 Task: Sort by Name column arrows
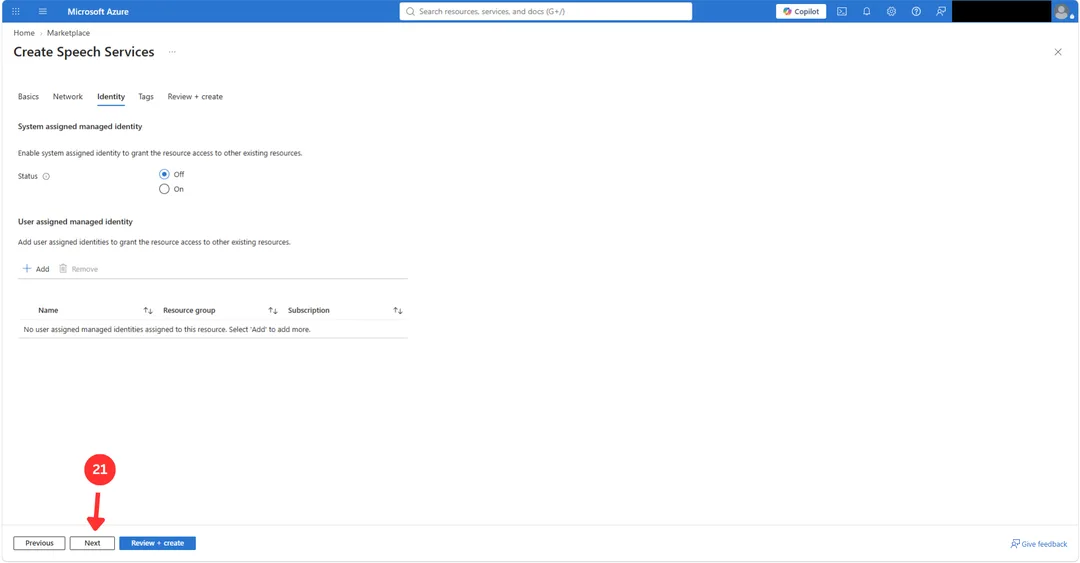click(x=148, y=311)
